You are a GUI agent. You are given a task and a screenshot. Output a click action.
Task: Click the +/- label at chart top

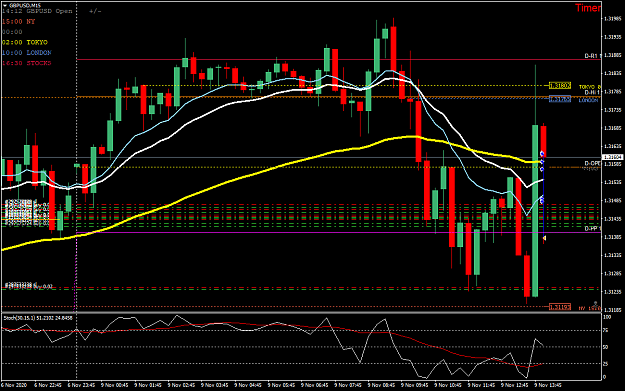pos(95,11)
